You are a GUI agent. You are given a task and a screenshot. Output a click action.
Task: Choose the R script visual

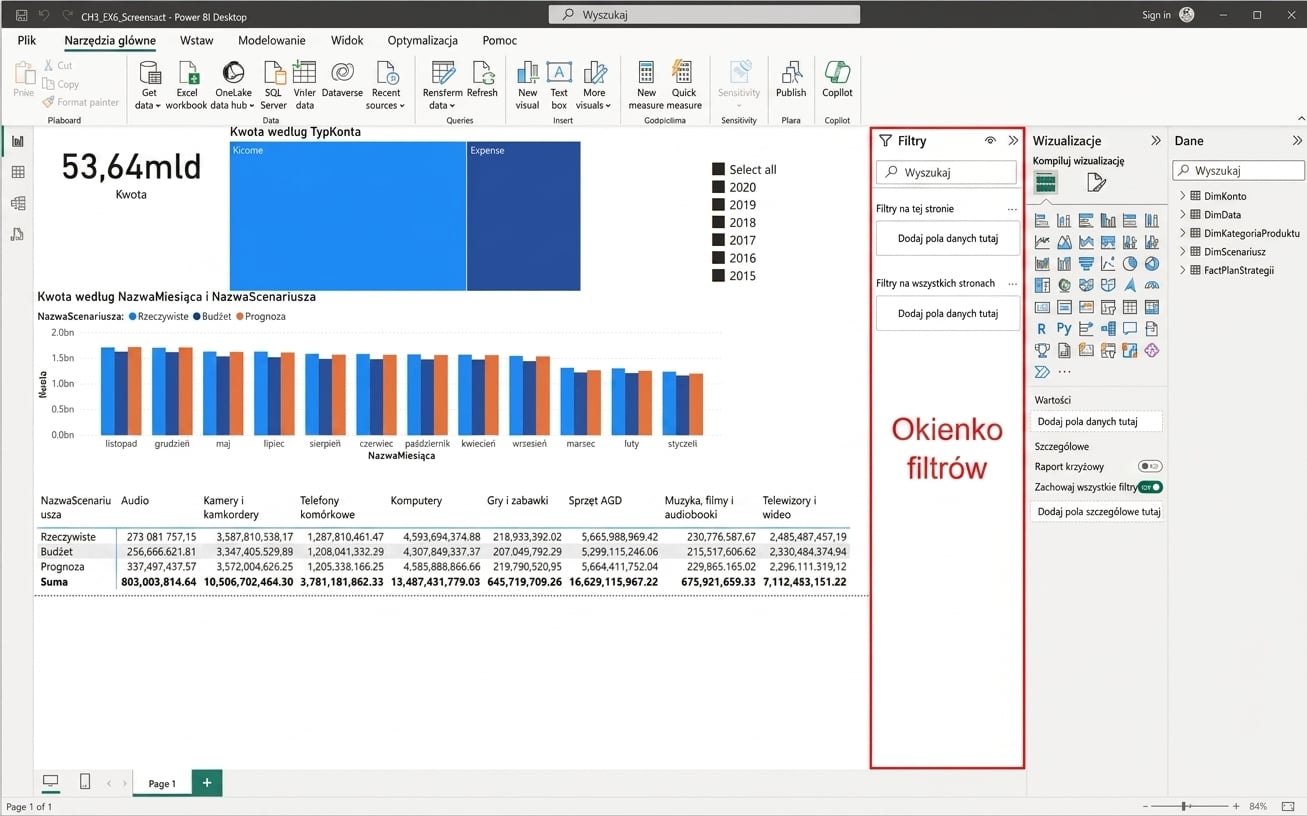(x=1042, y=328)
